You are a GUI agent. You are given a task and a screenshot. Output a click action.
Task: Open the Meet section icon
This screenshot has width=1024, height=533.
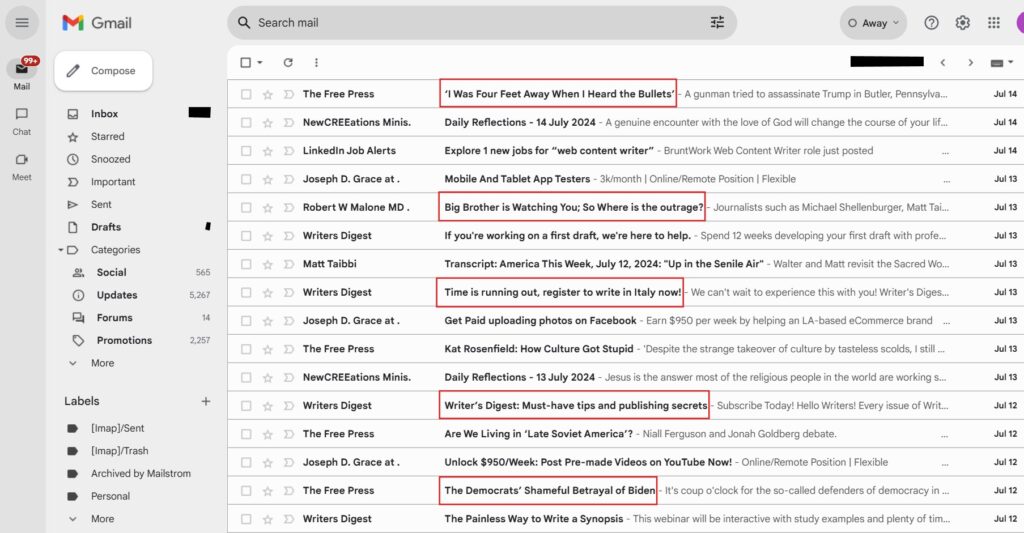tap(22, 160)
